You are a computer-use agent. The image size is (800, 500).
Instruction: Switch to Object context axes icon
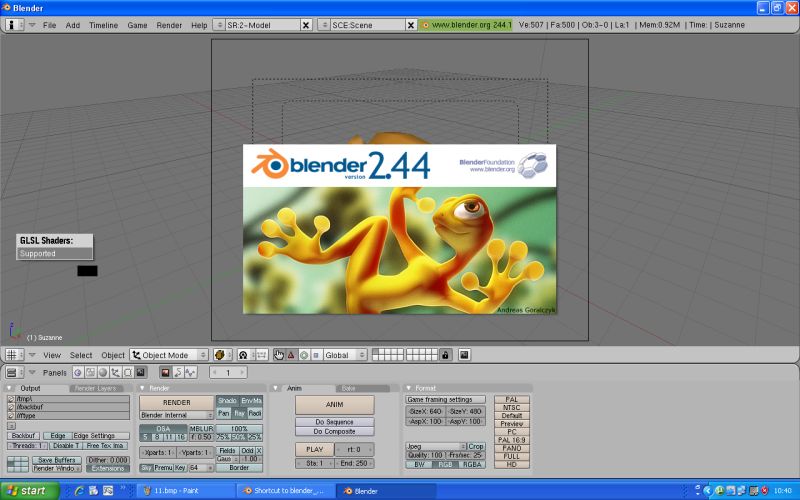(x=116, y=372)
